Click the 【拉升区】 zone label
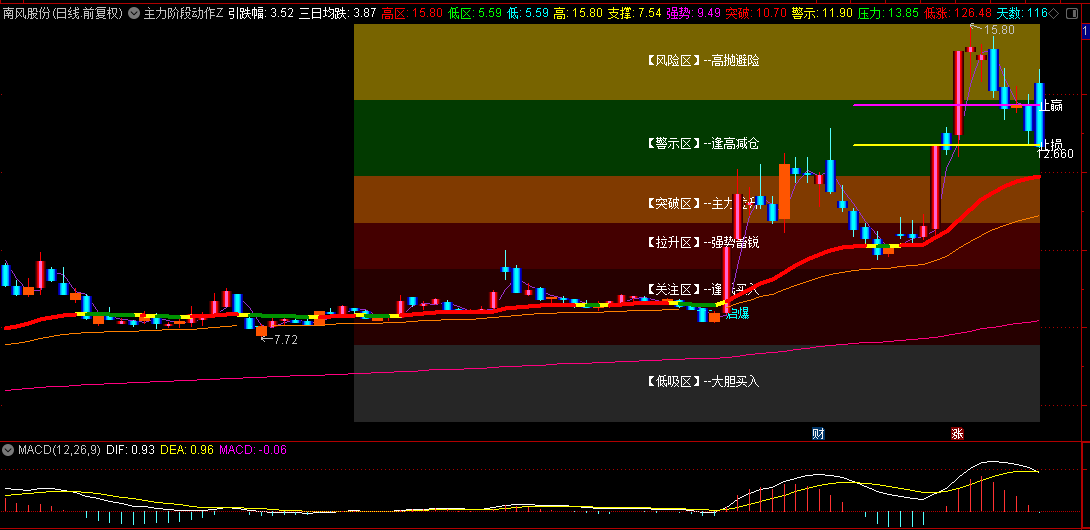The width and height of the screenshot is (1090, 530). tap(674, 242)
